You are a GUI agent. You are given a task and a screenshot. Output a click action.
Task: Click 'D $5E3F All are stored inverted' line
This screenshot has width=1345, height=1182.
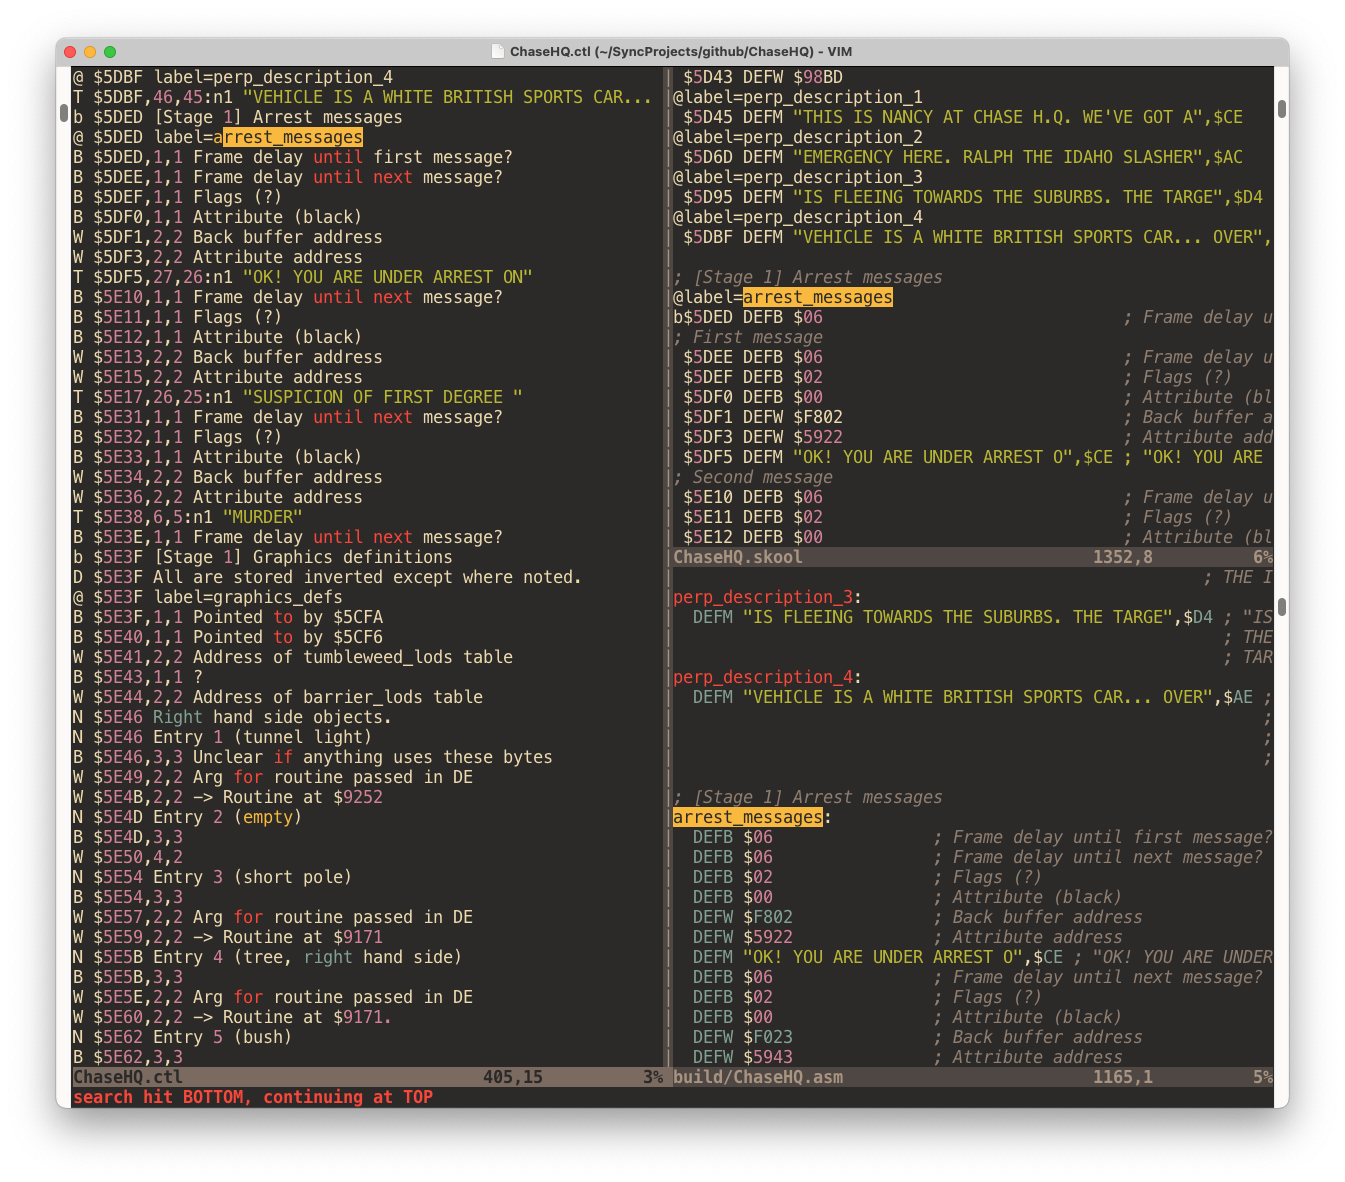[x=328, y=577]
